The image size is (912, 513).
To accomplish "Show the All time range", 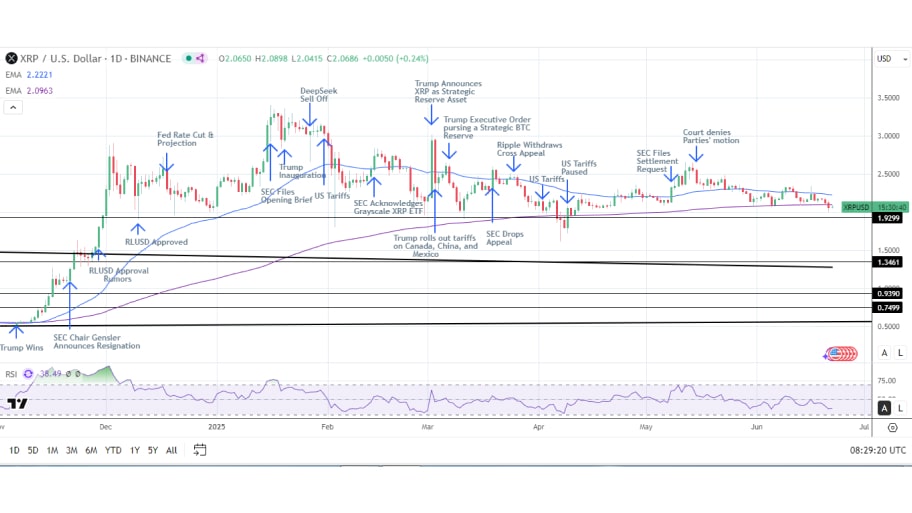I will (172, 450).
